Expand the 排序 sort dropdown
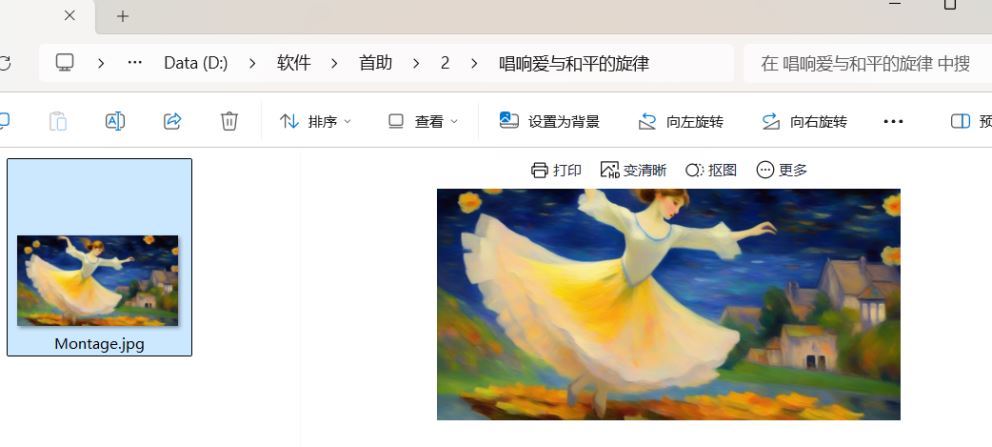992x447 pixels. point(316,121)
